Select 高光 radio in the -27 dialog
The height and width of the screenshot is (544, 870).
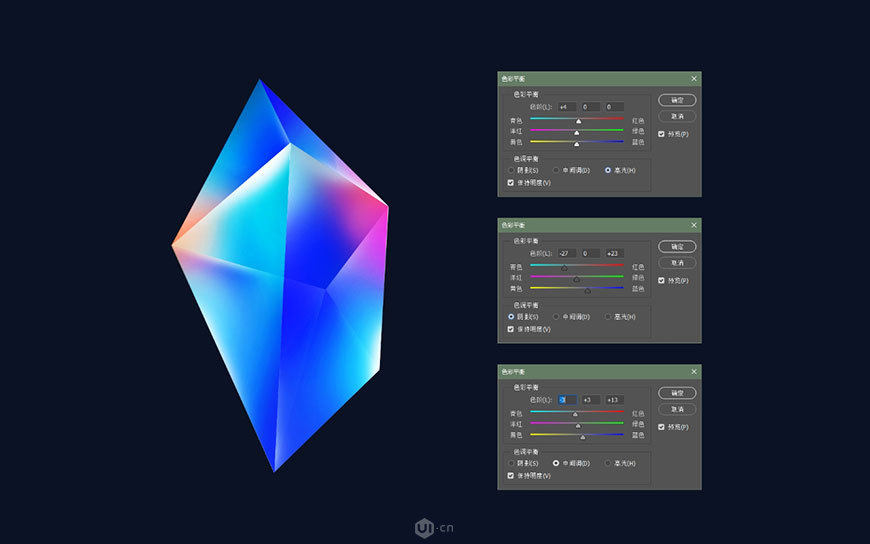pos(606,316)
